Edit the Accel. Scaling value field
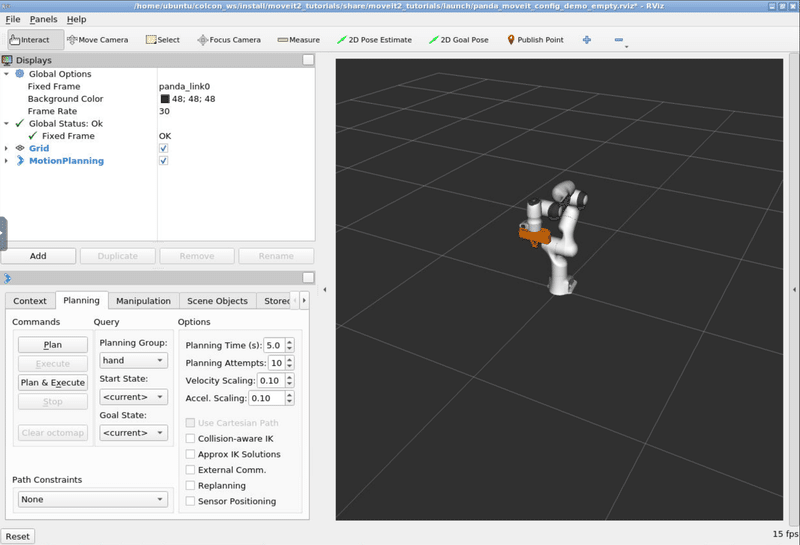Viewport: 800px width, 545px height. (266, 398)
